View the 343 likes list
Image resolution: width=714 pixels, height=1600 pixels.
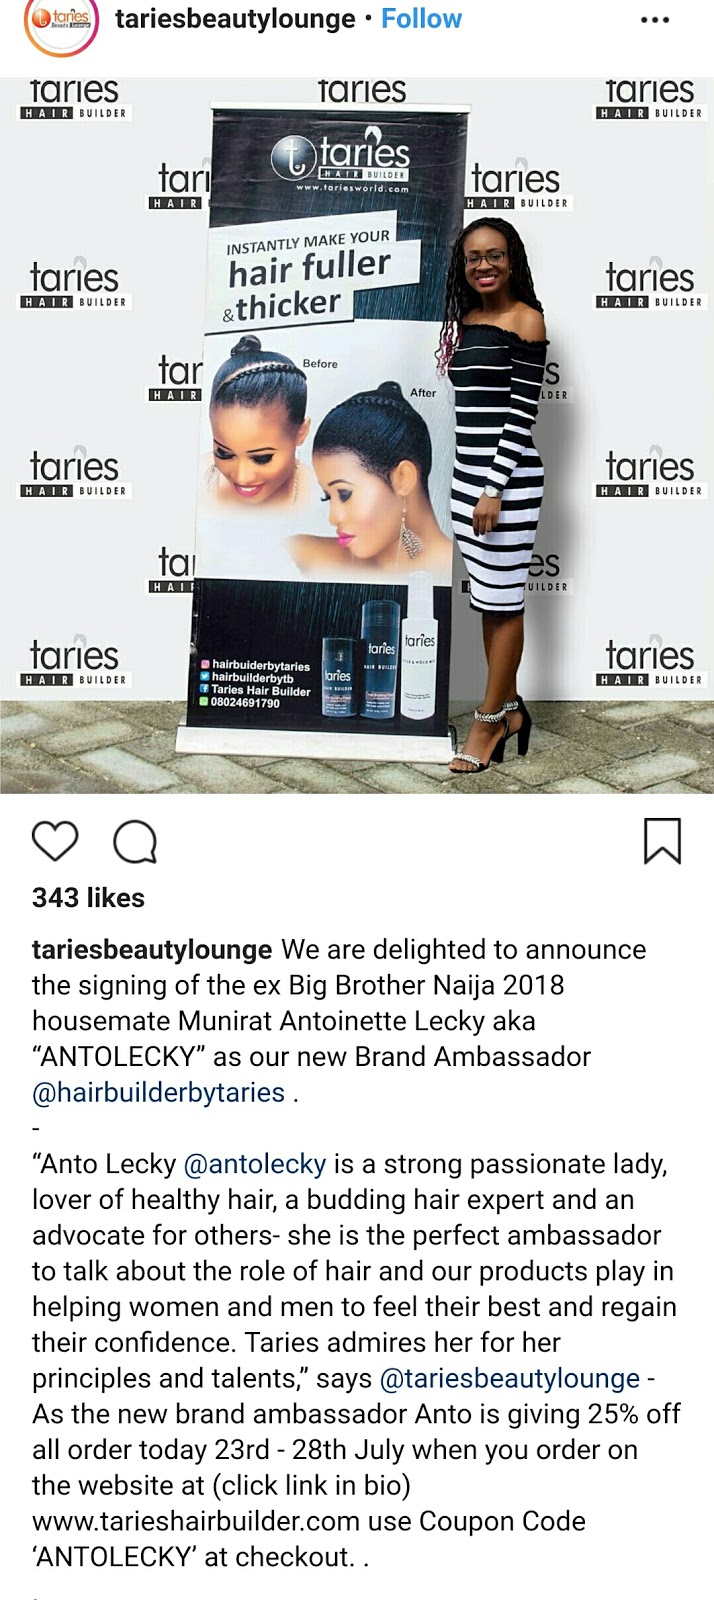(x=88, y=898)
